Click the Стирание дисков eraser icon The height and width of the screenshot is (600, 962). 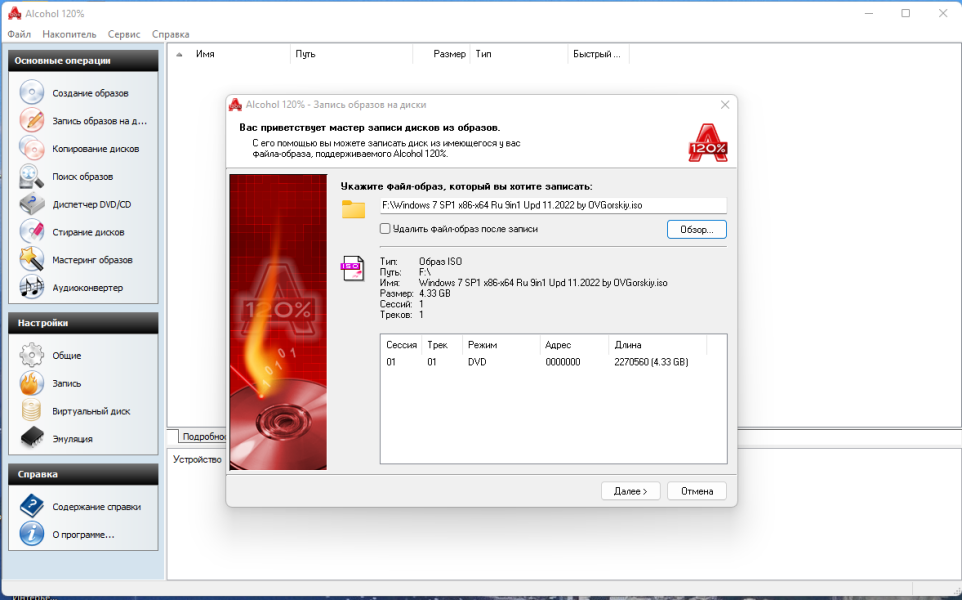click(31, 232)
